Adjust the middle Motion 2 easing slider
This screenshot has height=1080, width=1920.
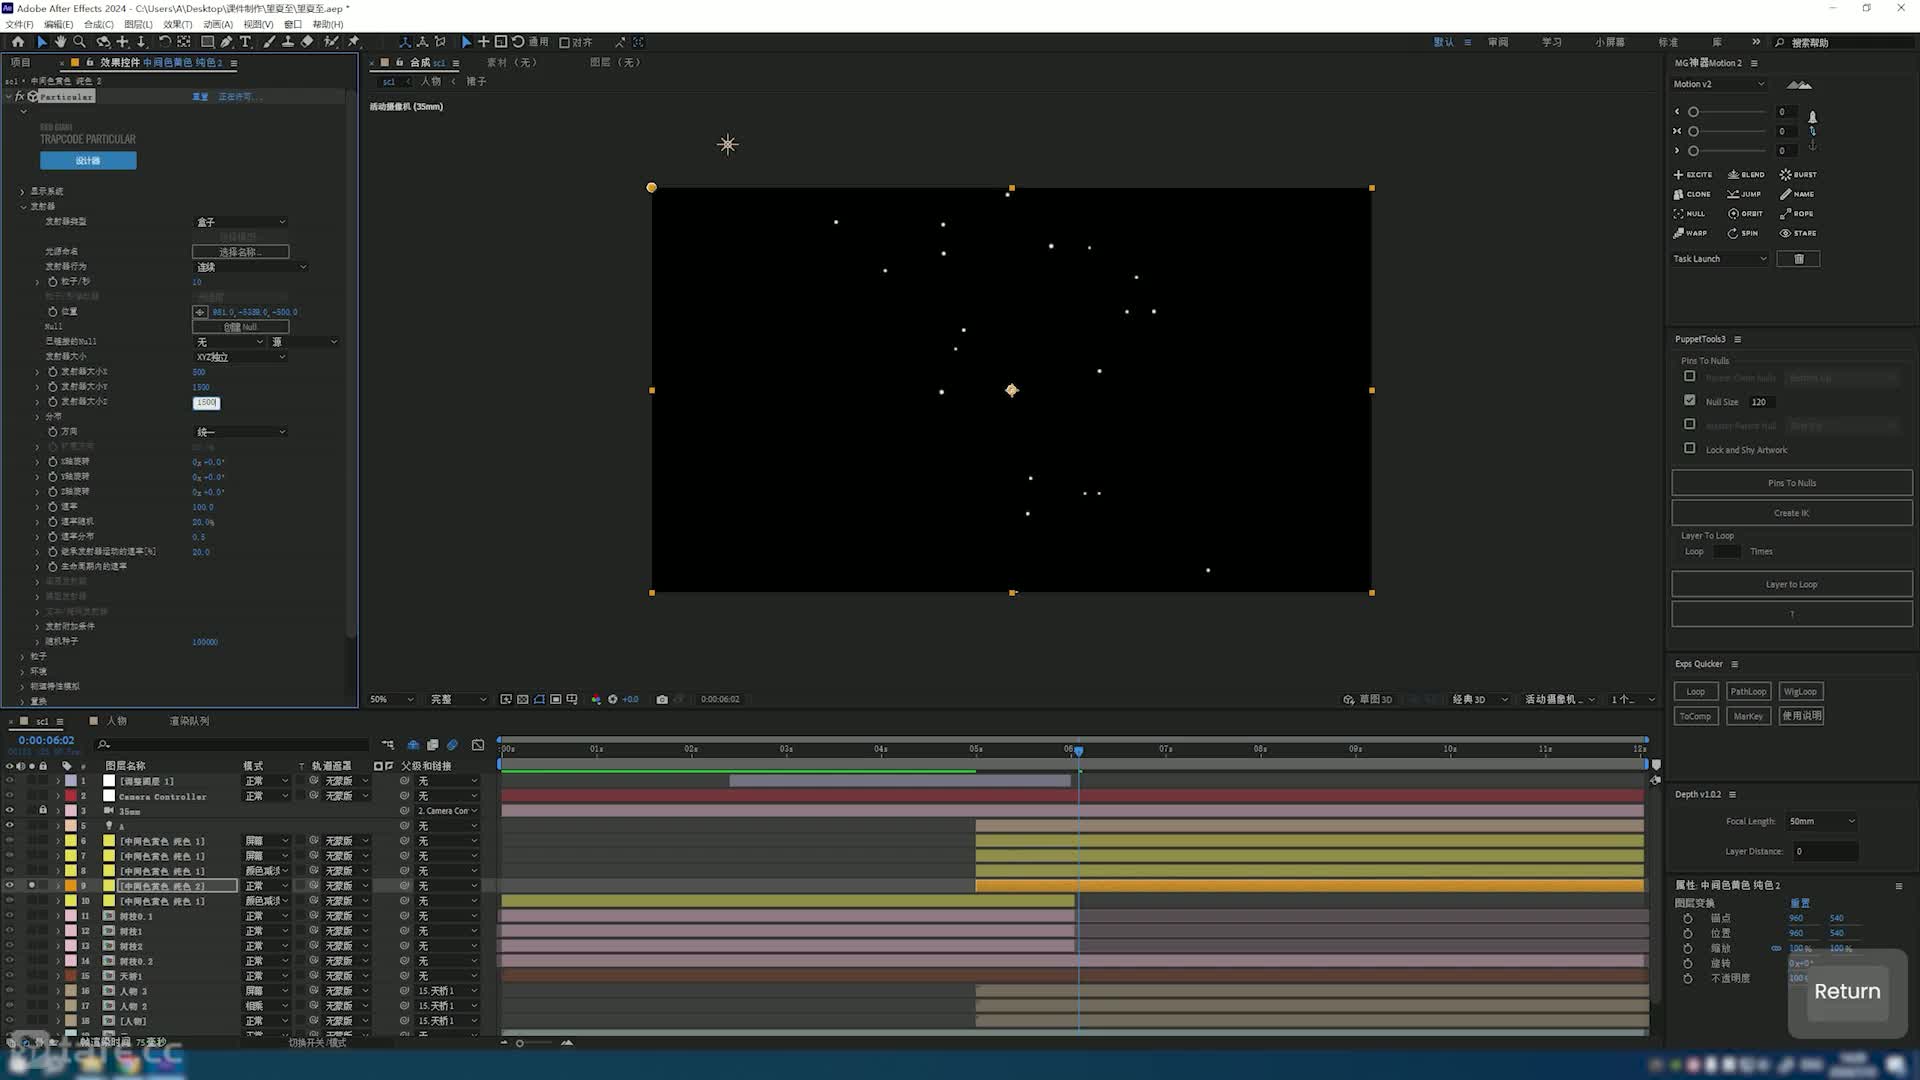(1728, 131)
